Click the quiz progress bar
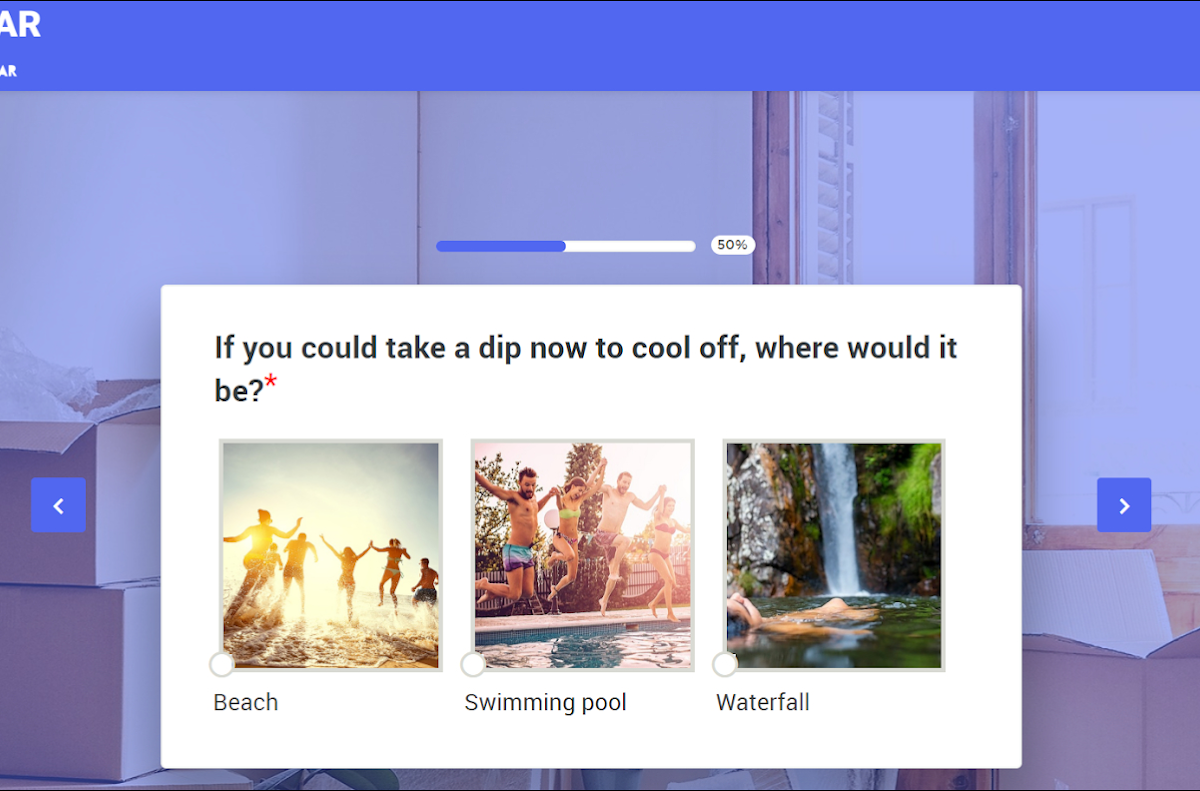Viewport: 1200px width, 791px height. coord(565,245)
